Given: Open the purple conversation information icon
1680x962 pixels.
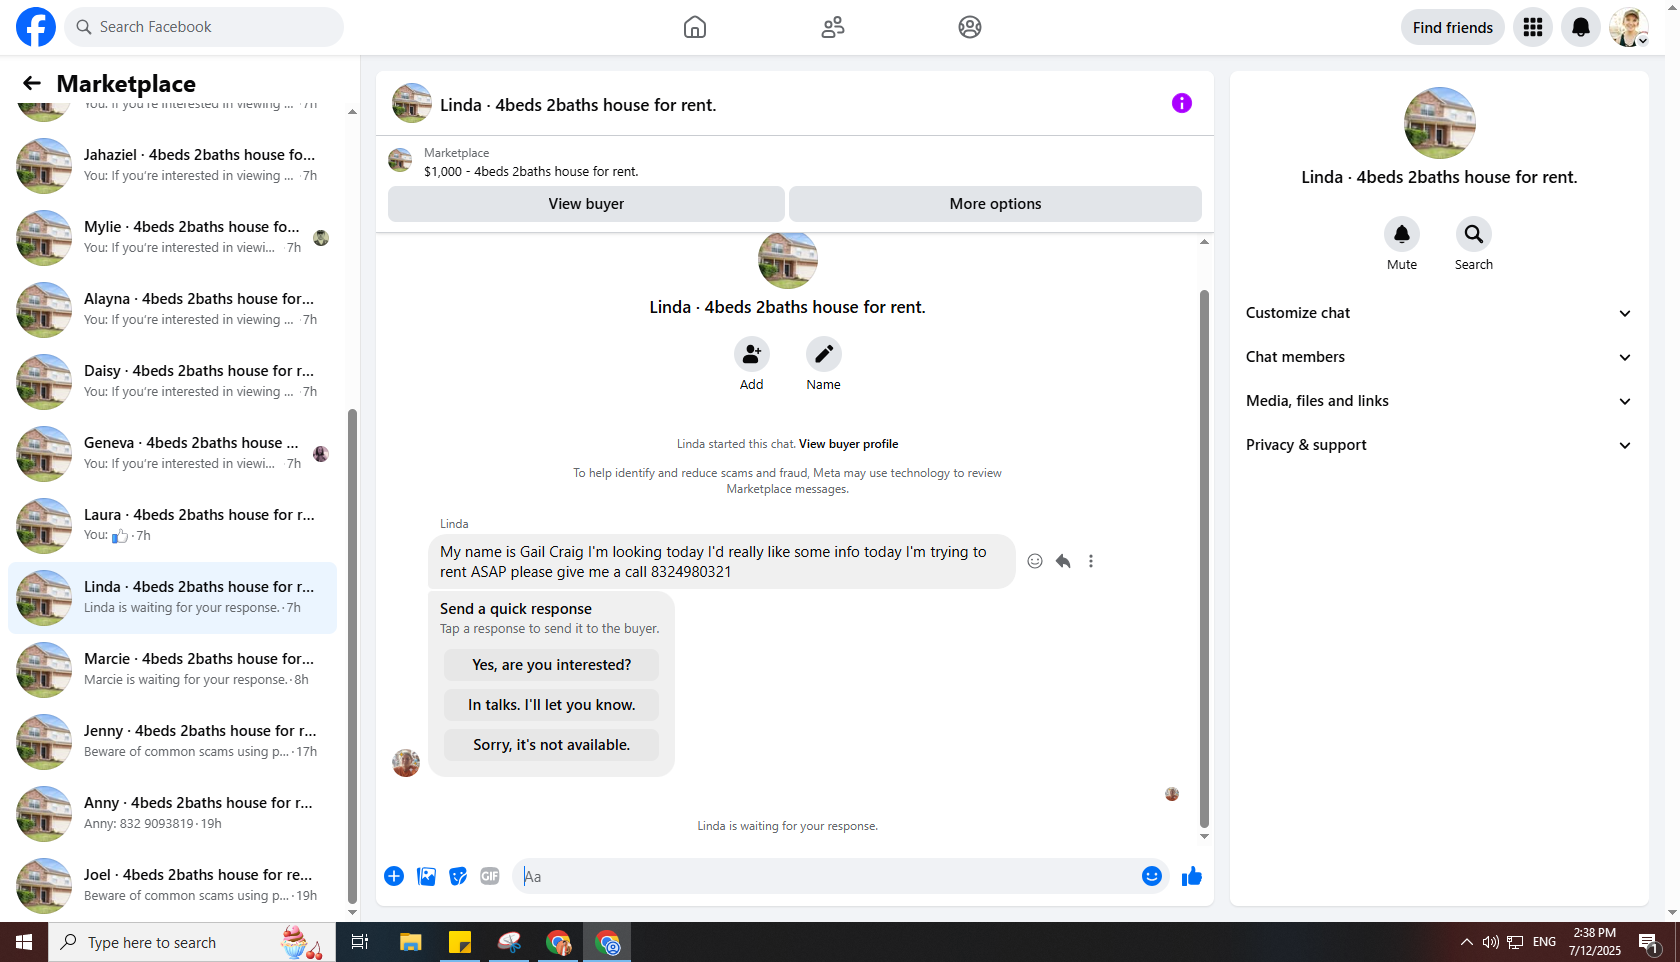Looking at the screenshot, I should 1182,103.
